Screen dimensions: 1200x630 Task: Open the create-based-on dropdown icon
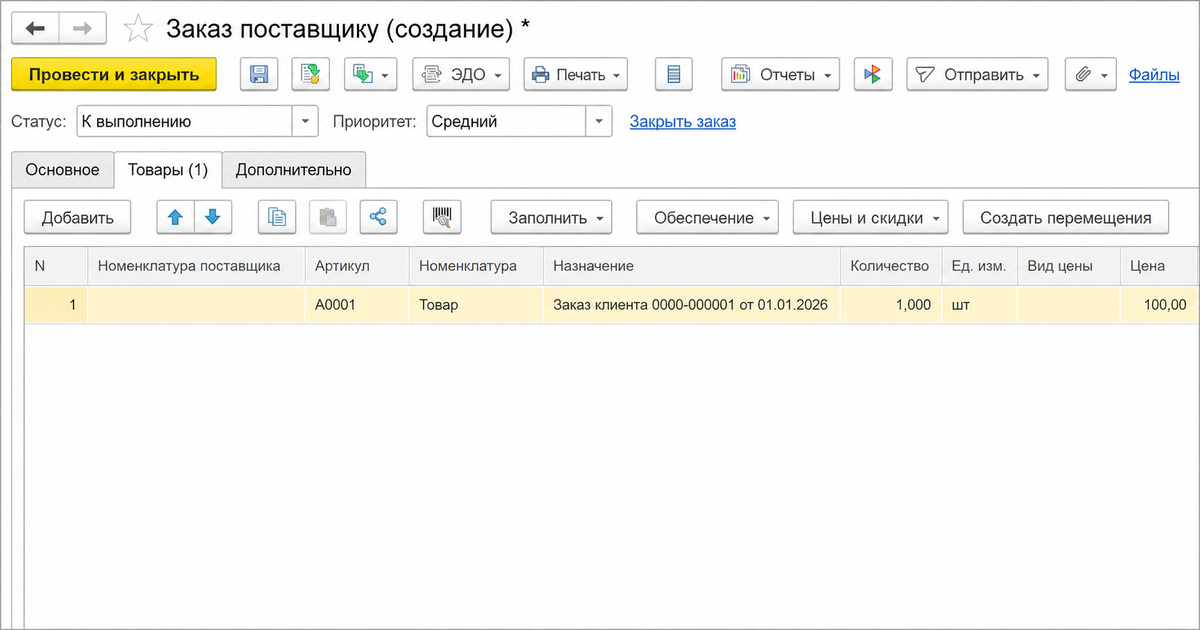click(x=371, y=74)
